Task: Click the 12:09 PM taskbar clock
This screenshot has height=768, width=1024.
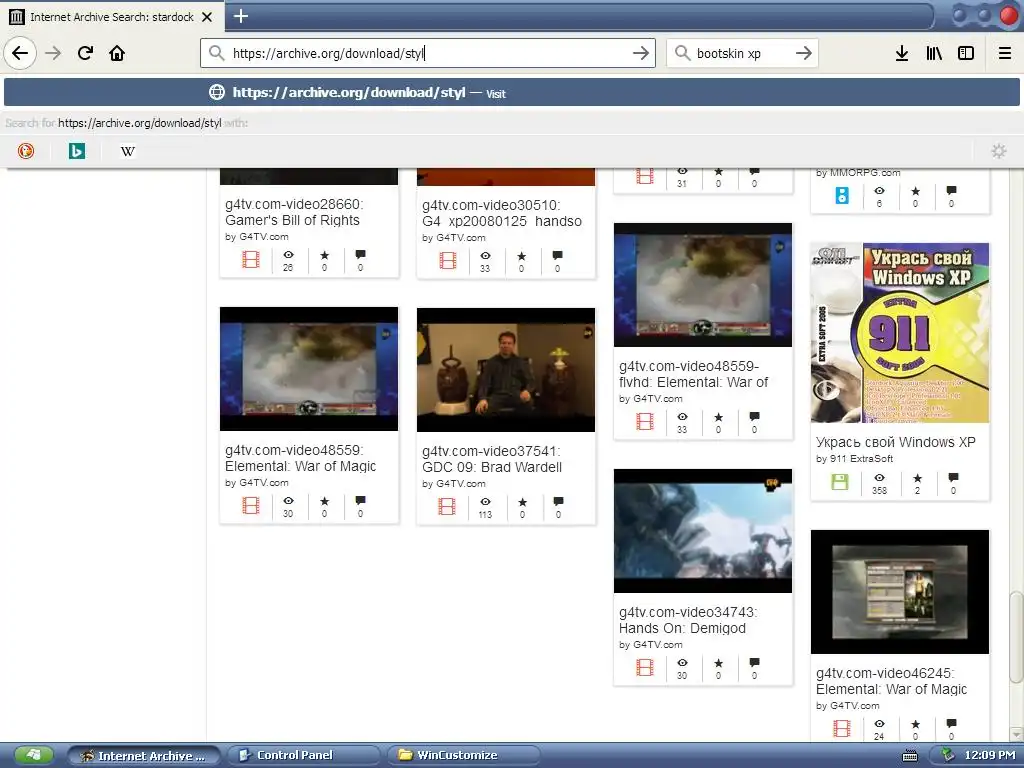Action: click(990, 756)
